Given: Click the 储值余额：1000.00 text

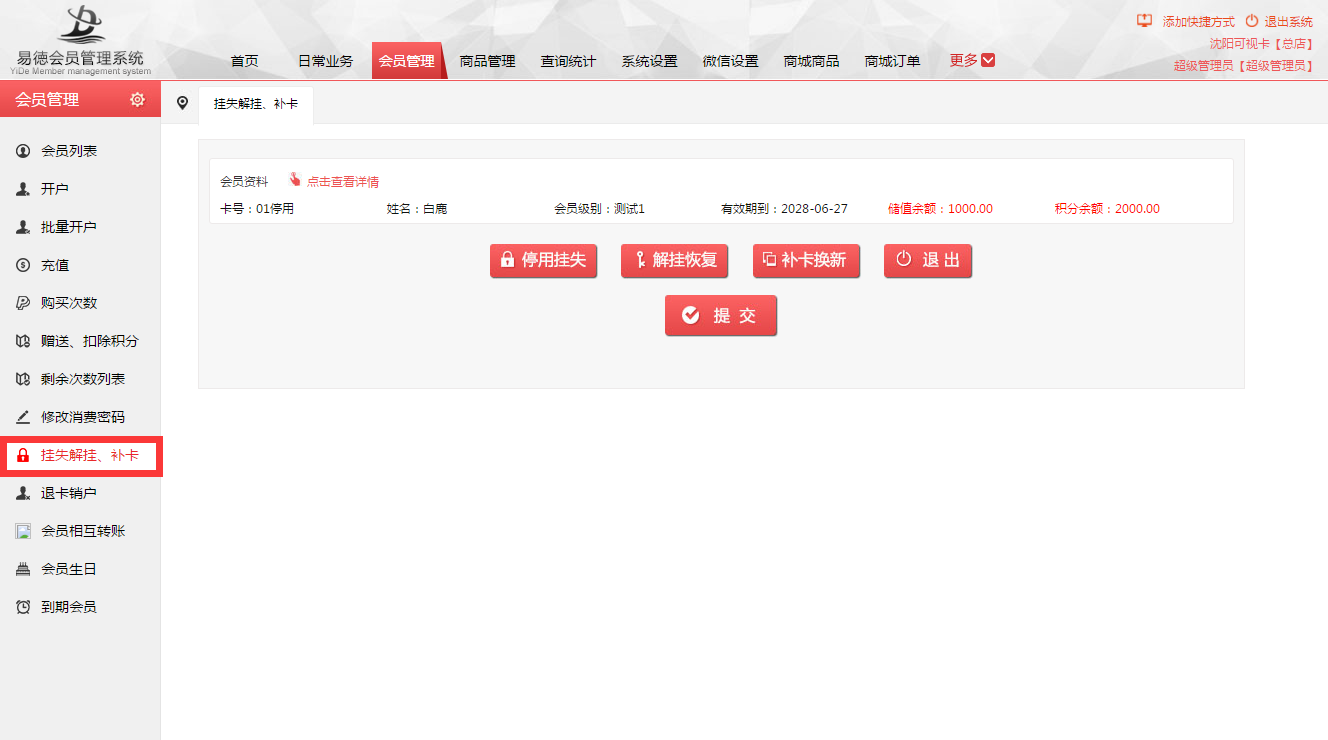Looking at the screenshot, I should pos(940,209).
